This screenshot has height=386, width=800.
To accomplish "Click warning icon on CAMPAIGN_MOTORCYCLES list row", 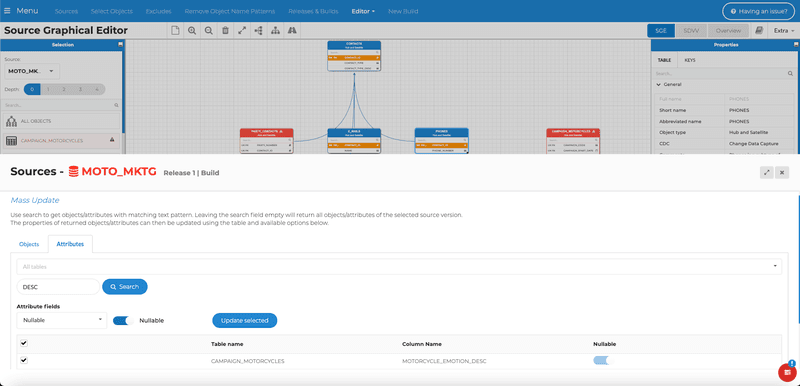I will pos(112,140).
